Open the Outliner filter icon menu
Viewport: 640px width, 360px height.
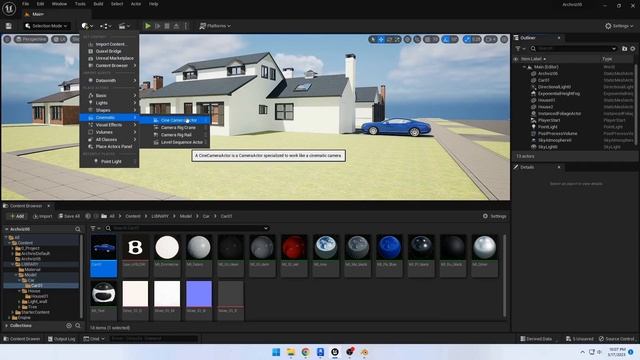click(520, 49)
